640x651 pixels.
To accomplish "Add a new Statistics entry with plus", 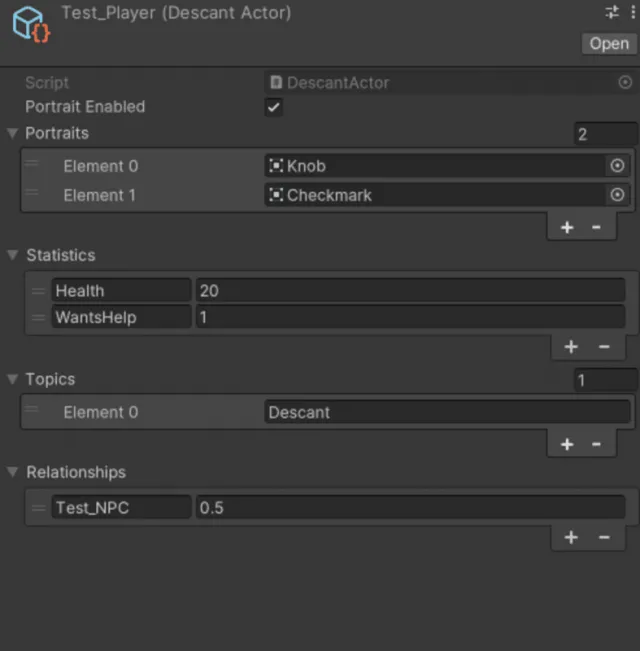I will pos(571,347).
